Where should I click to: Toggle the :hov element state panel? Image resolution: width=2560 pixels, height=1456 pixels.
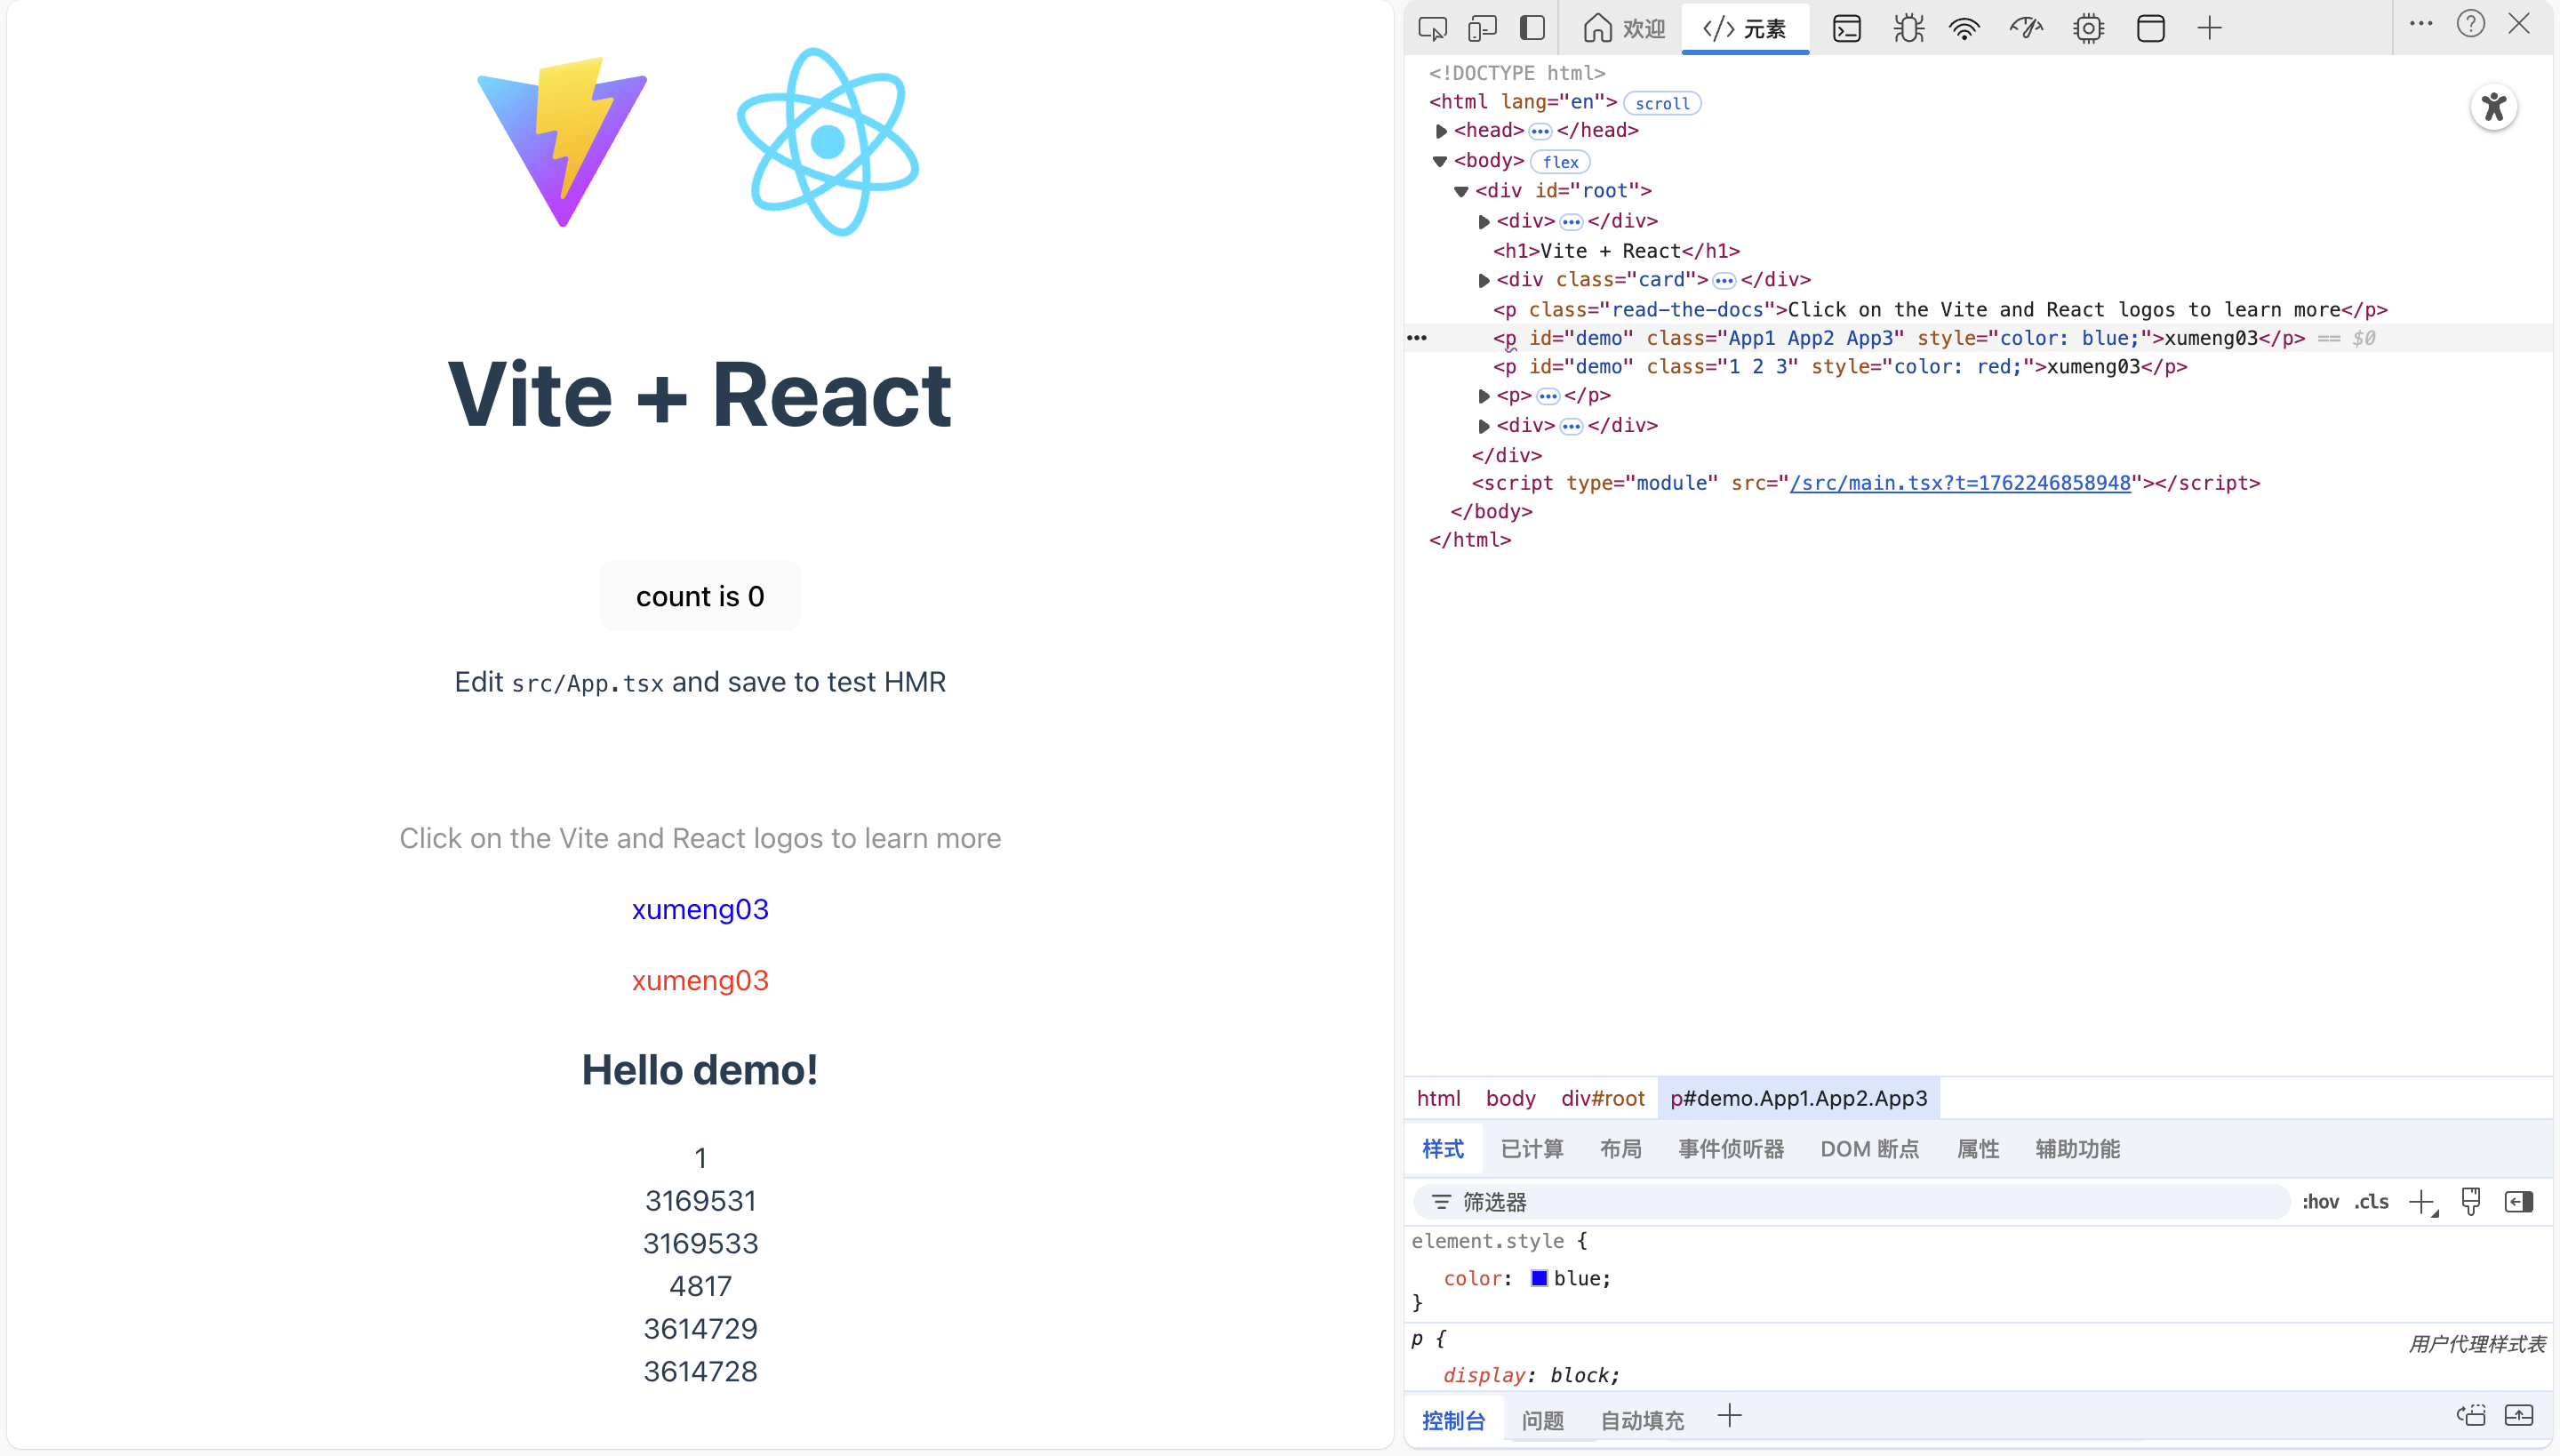pos(2320,1202)
